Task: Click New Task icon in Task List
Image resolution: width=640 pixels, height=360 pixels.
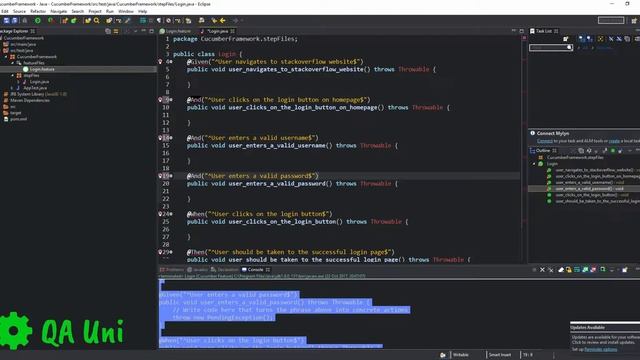Action: 566,39
